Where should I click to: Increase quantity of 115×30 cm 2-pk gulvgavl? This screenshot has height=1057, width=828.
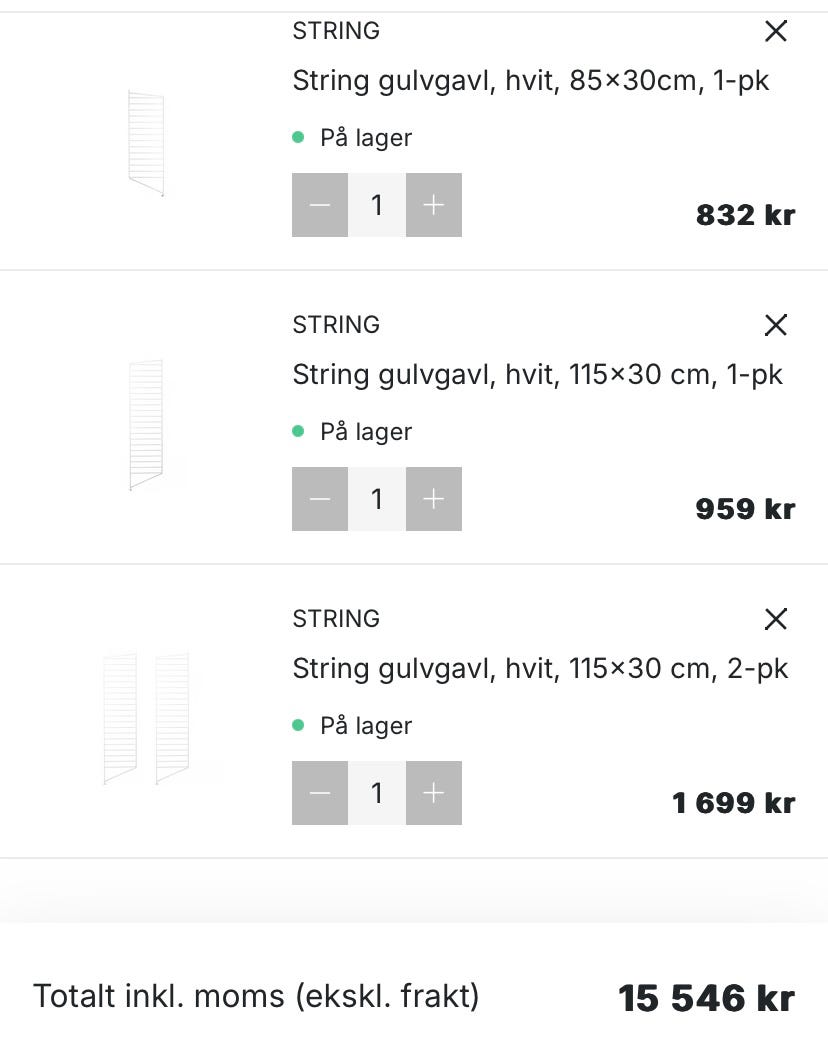tap(433, 793)
